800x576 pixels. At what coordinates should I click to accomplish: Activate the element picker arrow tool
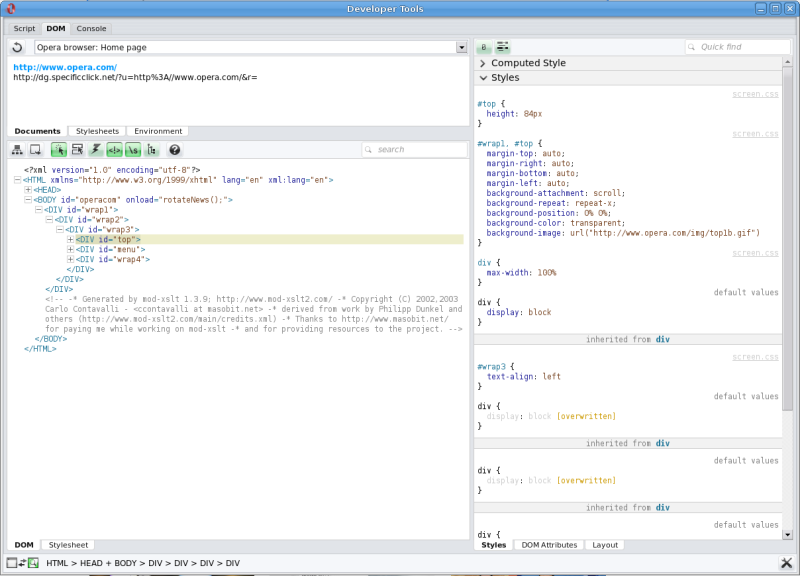click(x=60, y=149)
